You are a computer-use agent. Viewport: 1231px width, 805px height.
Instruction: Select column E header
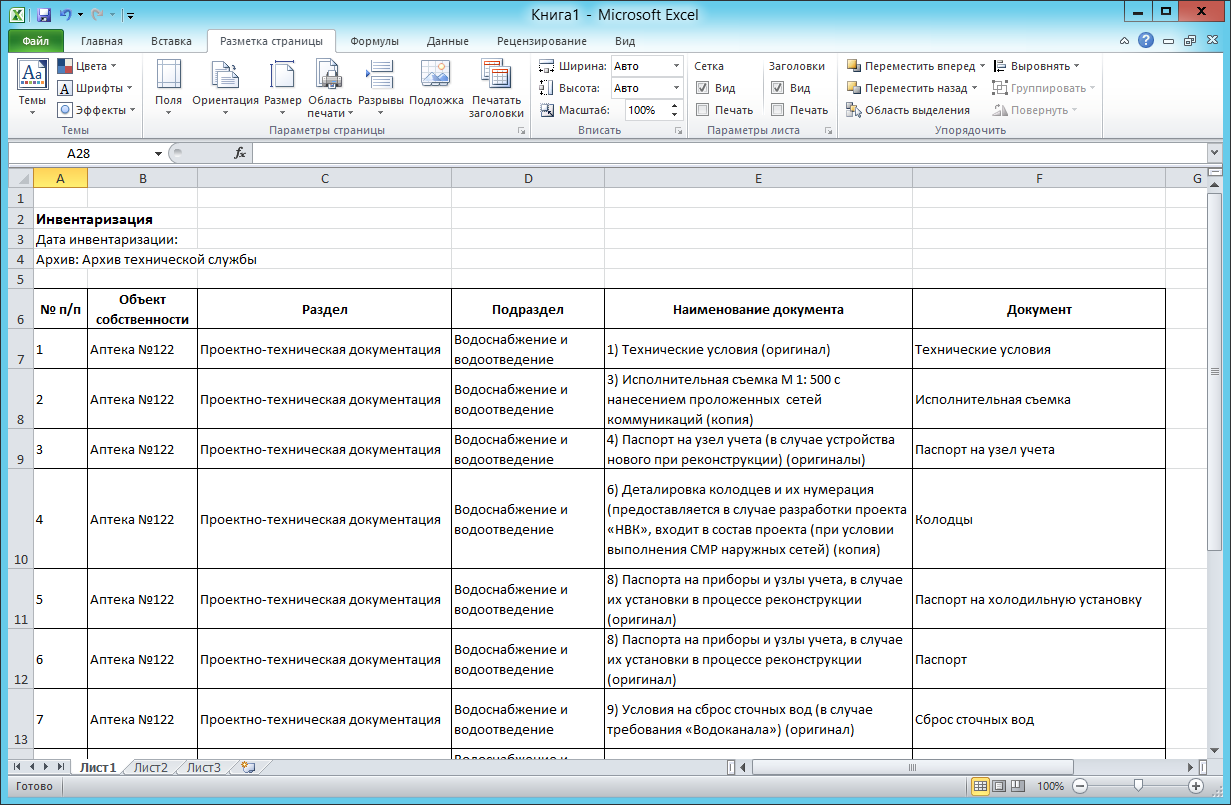click(758, 178)
